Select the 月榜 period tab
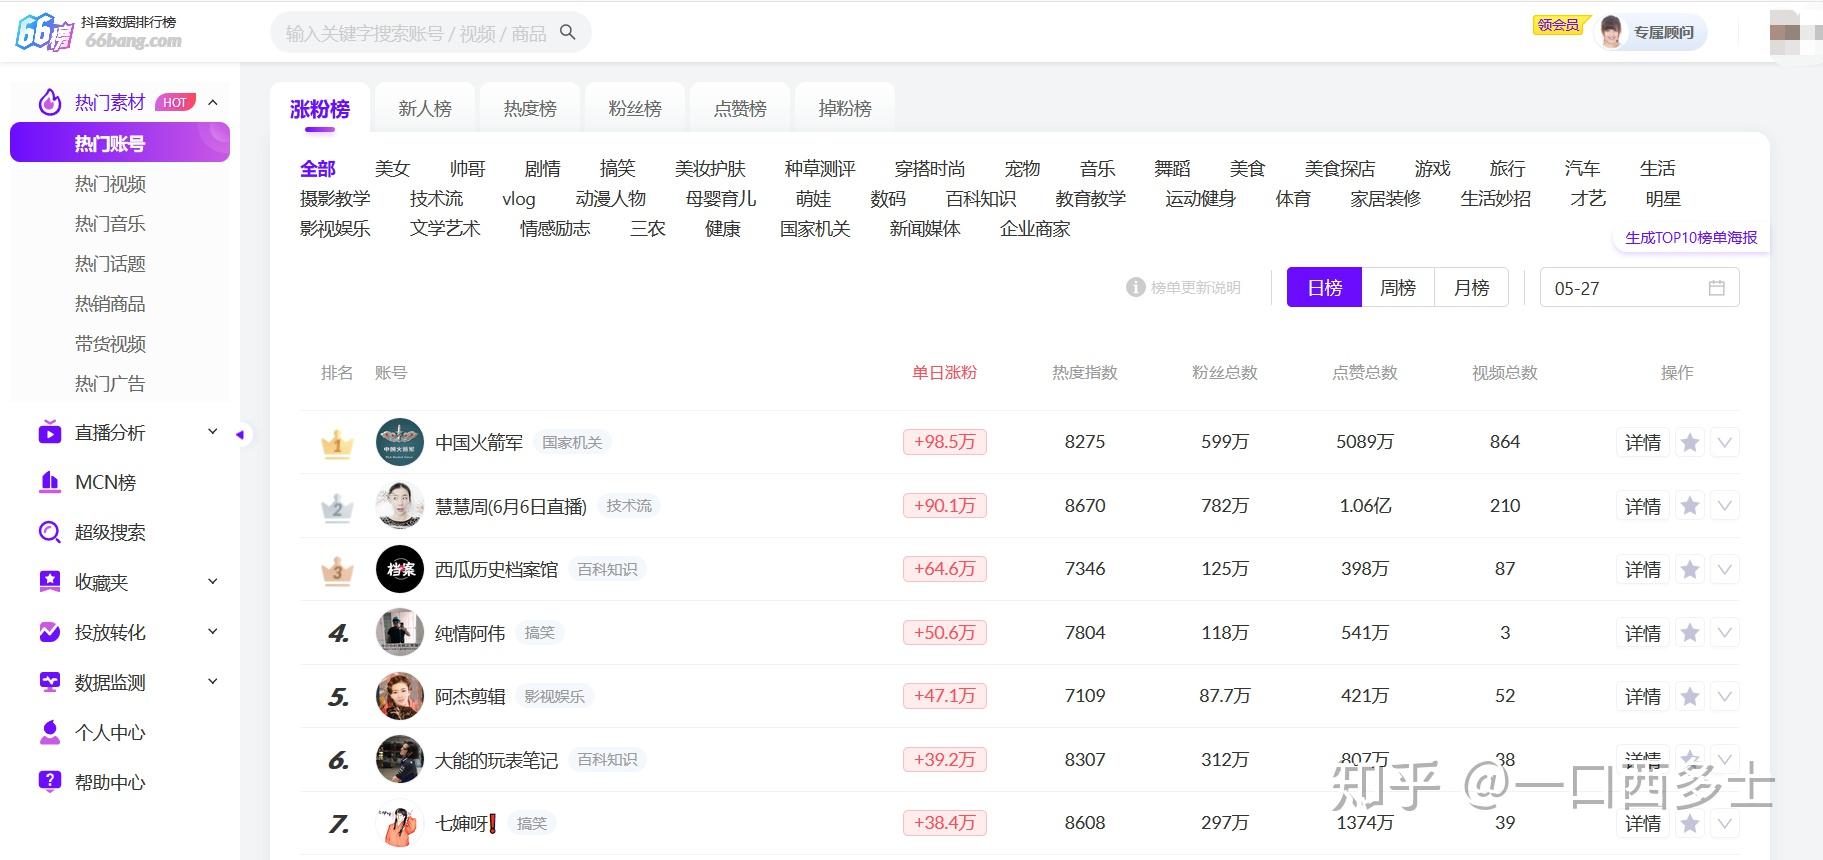The height and width of the screenshot is (860, 1823). click(1472, 288)
